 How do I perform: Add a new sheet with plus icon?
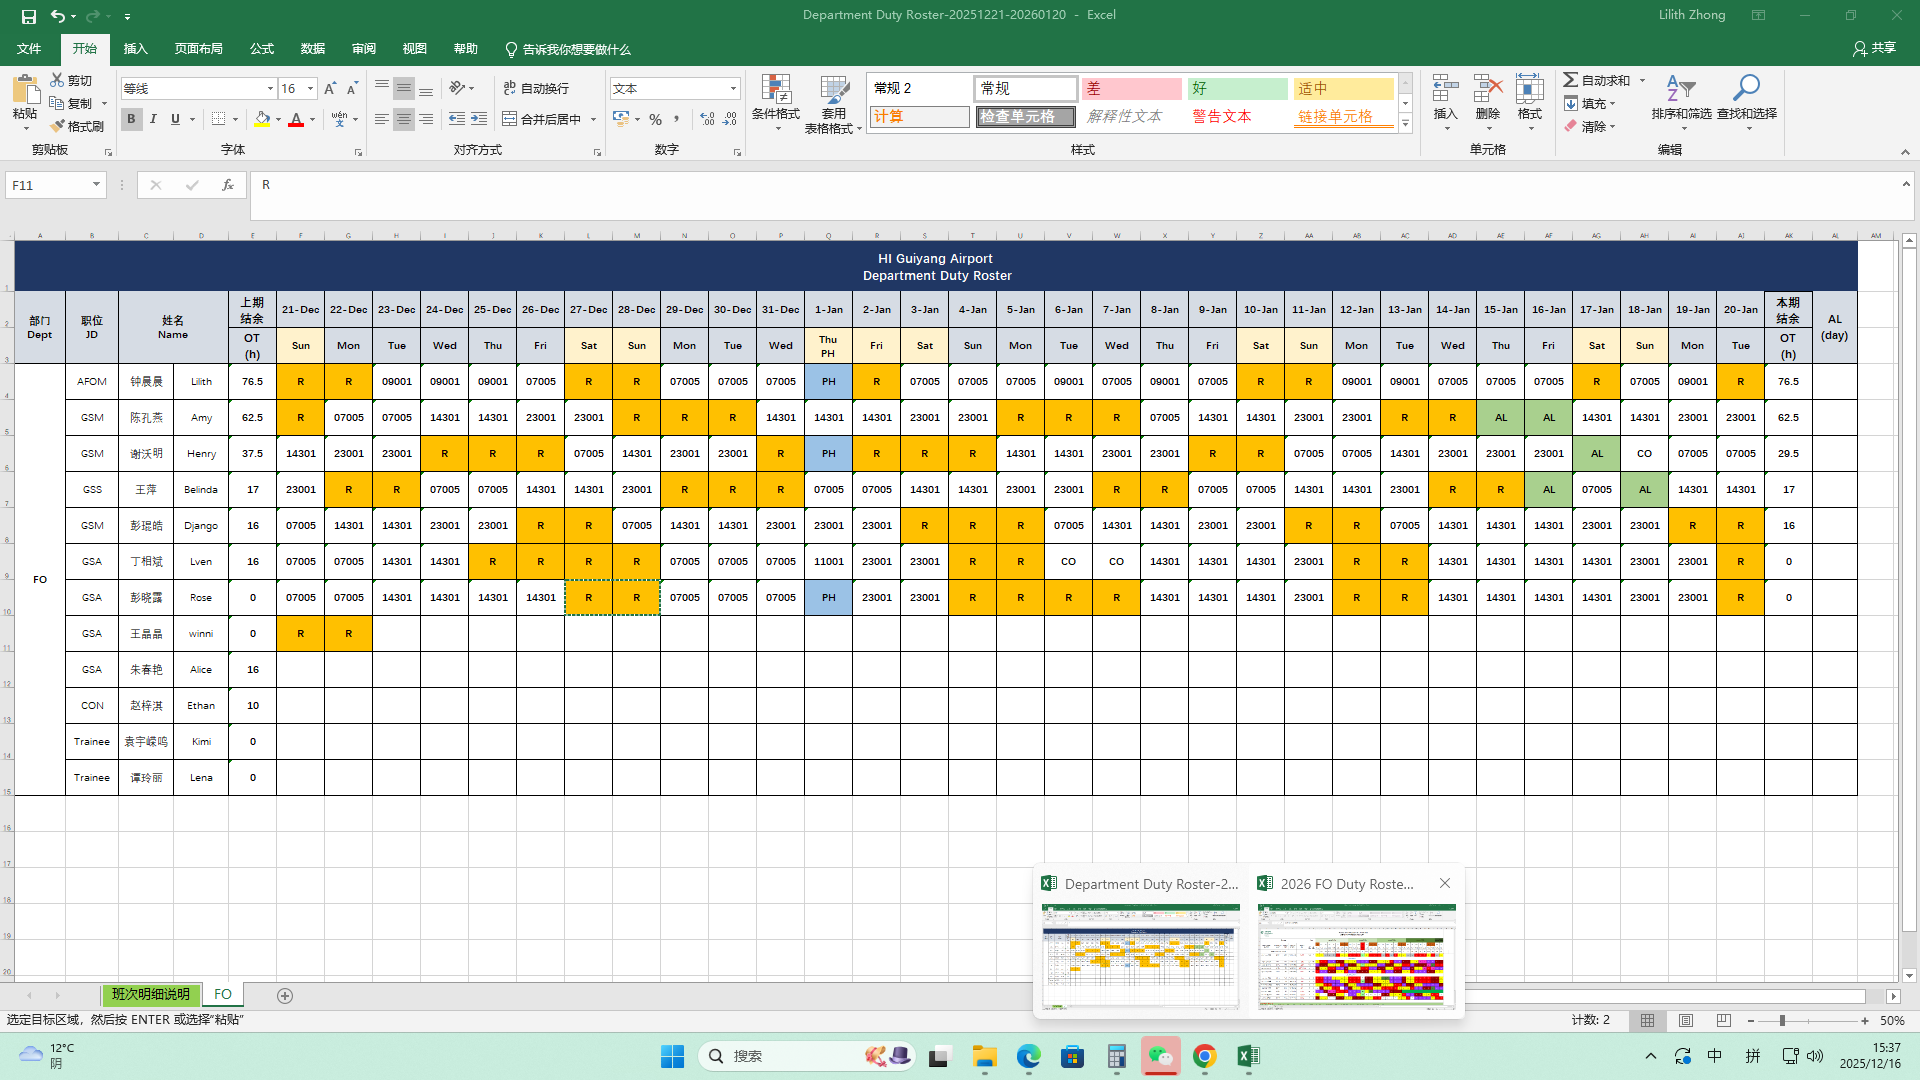click(x=285, y=996)
